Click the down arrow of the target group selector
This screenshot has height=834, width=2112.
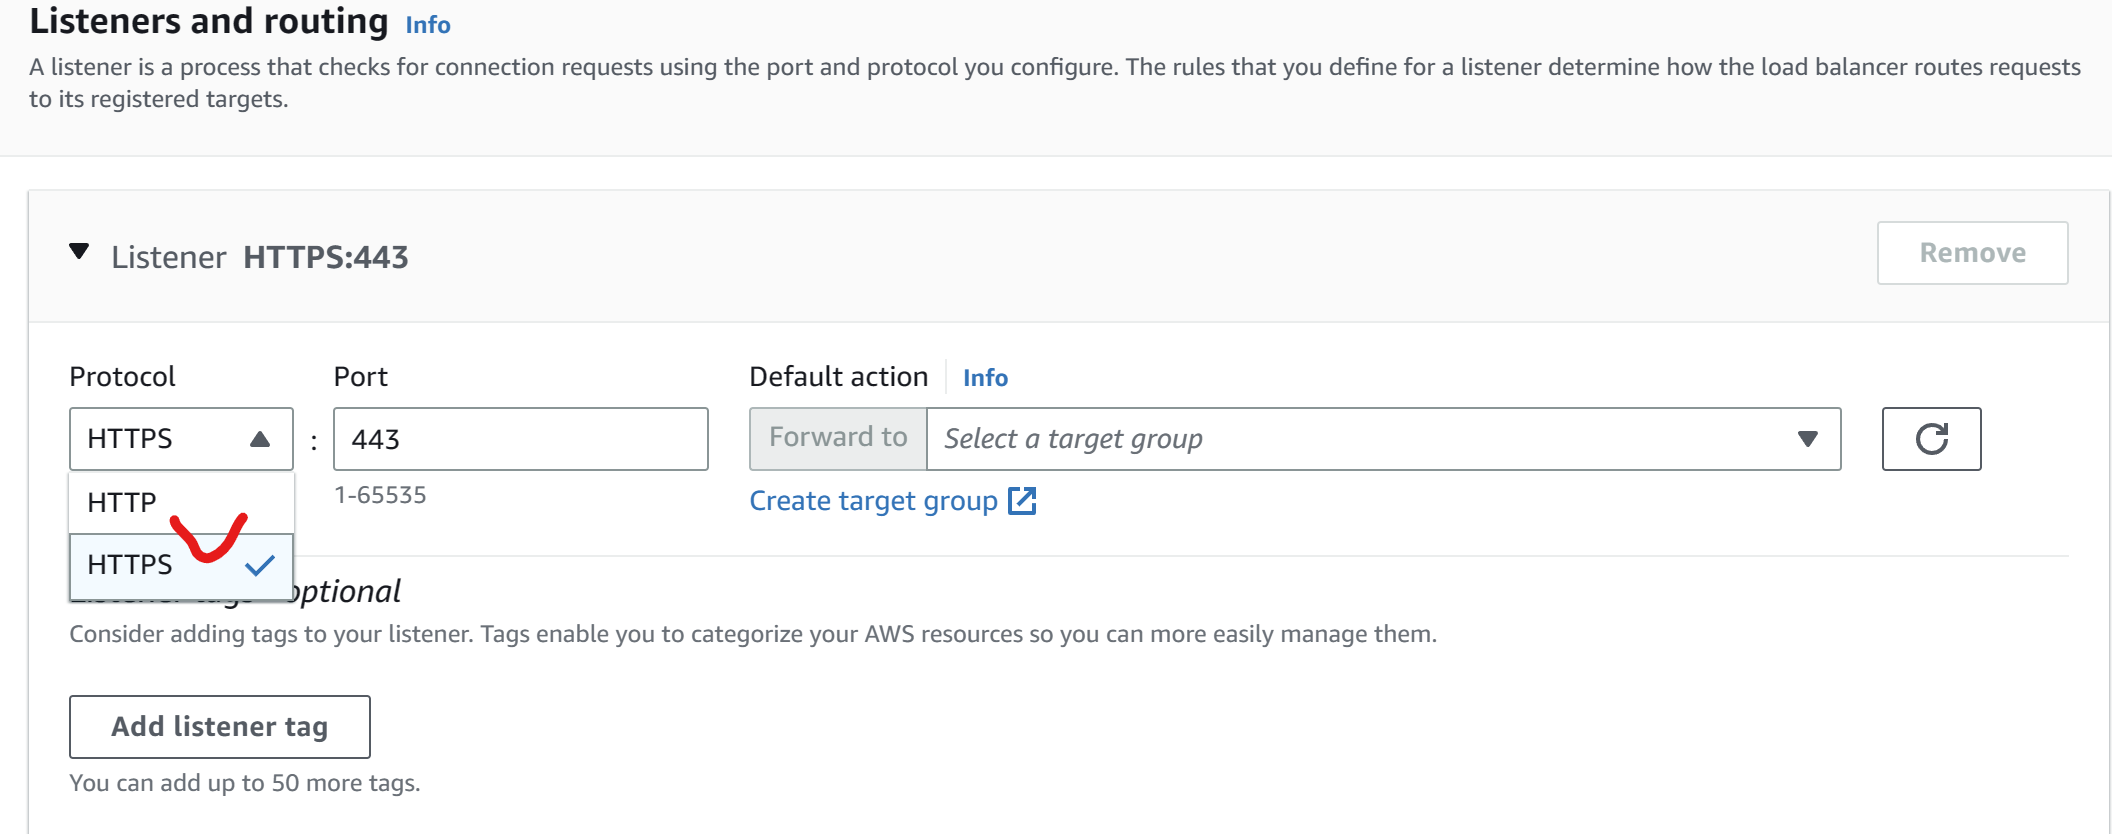(x=1807, y=439)
